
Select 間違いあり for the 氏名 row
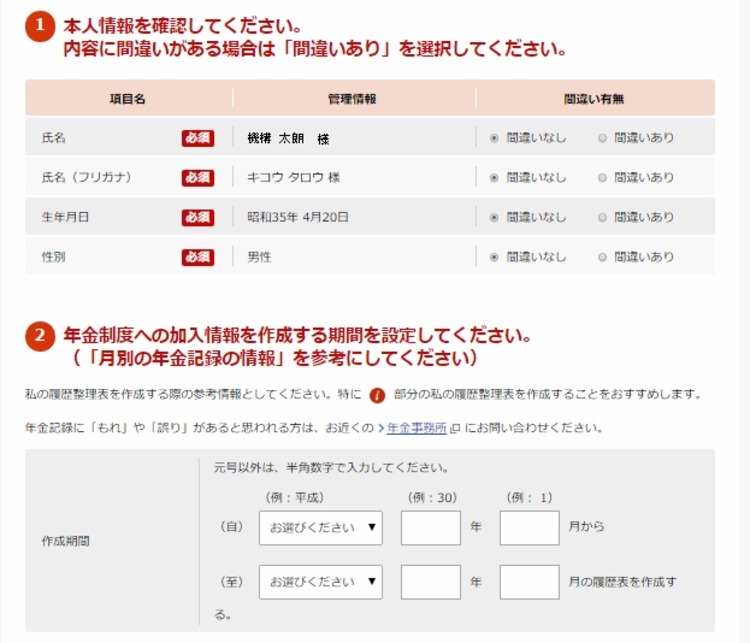(x=602, y=138)
